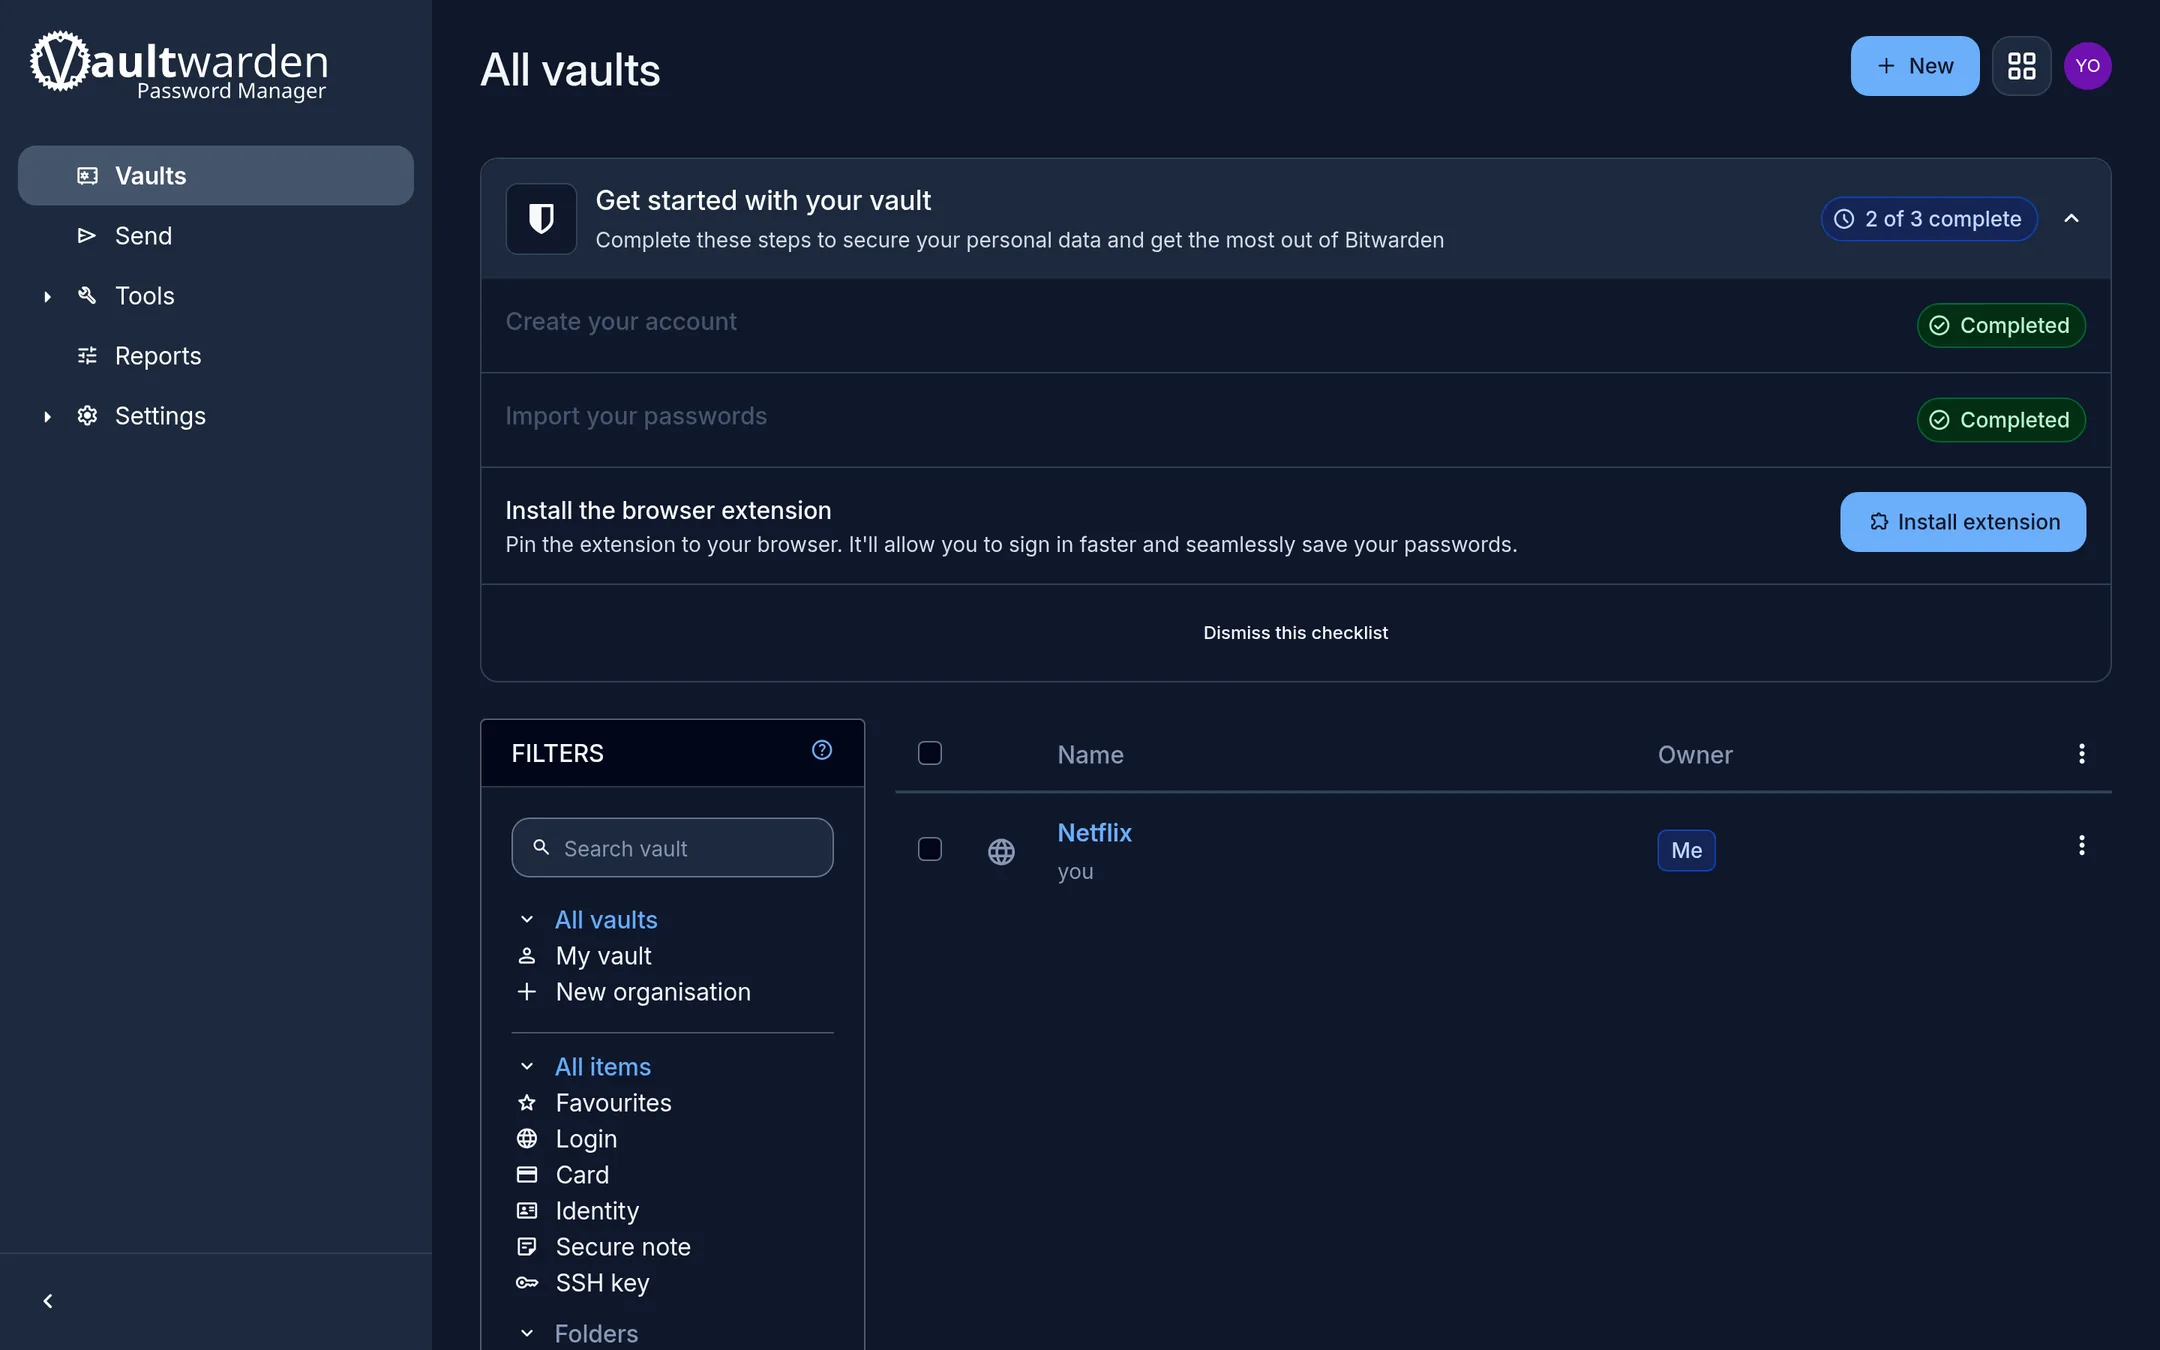Click the Me owner badge
This screenshot has height=1350, width=2160.
click(1686, 850)
